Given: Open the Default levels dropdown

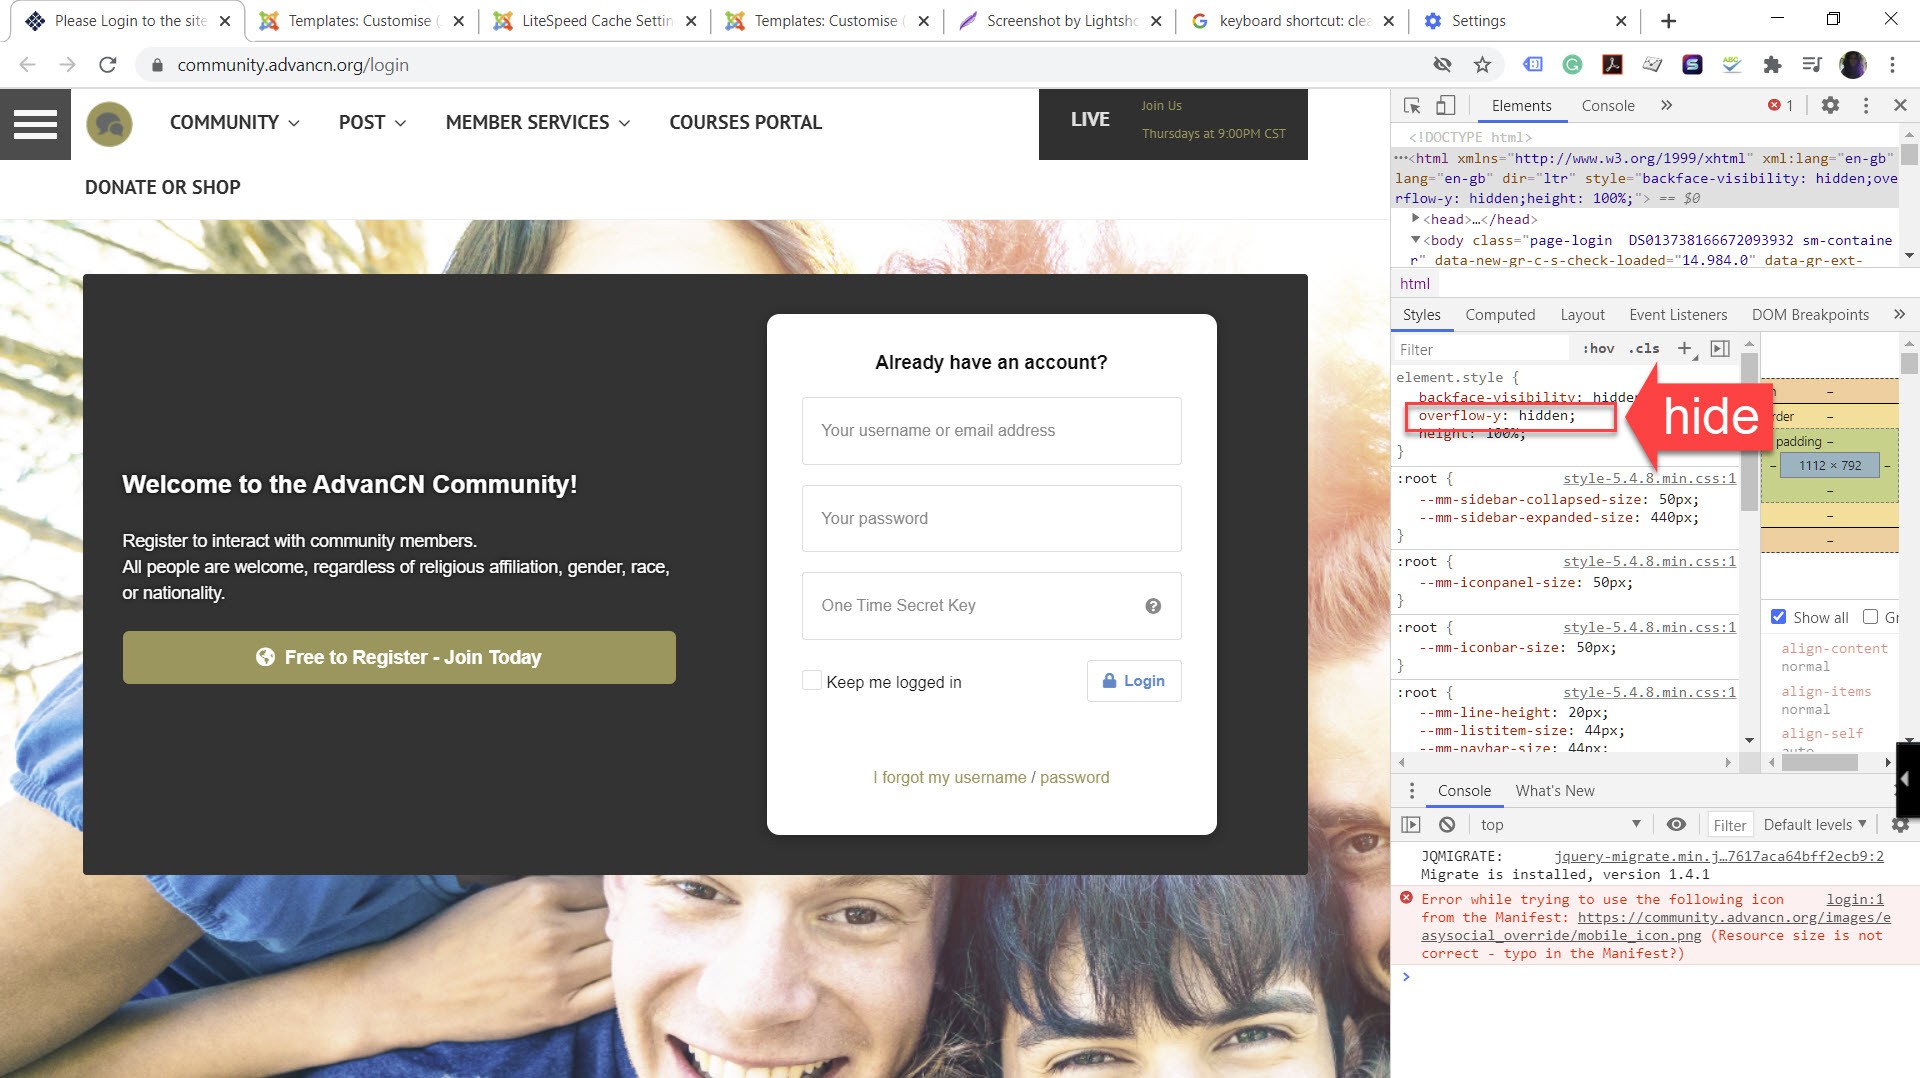Looking at the screenshot, I should coord(1814,825).
